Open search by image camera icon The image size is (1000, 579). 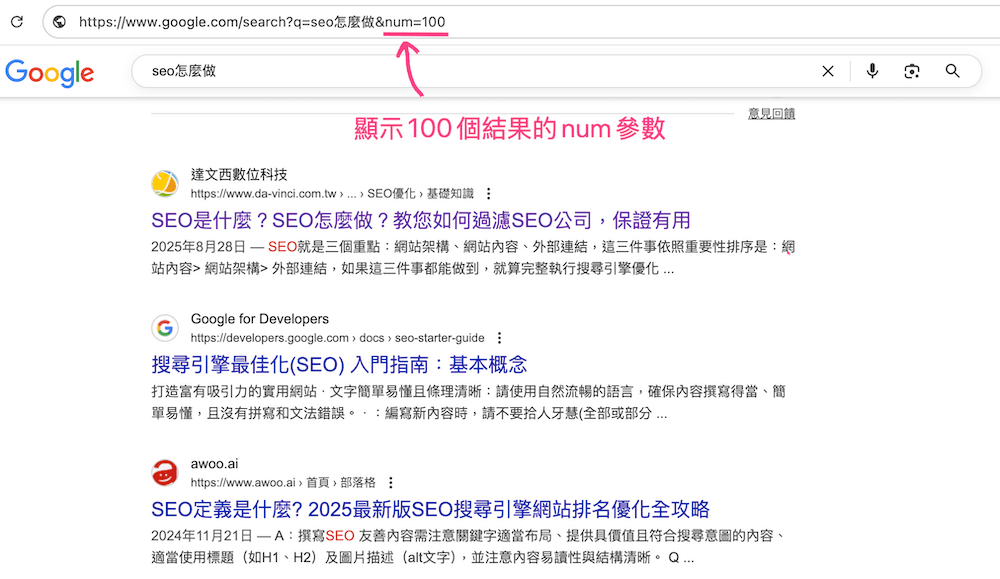[x=911, y=71]
